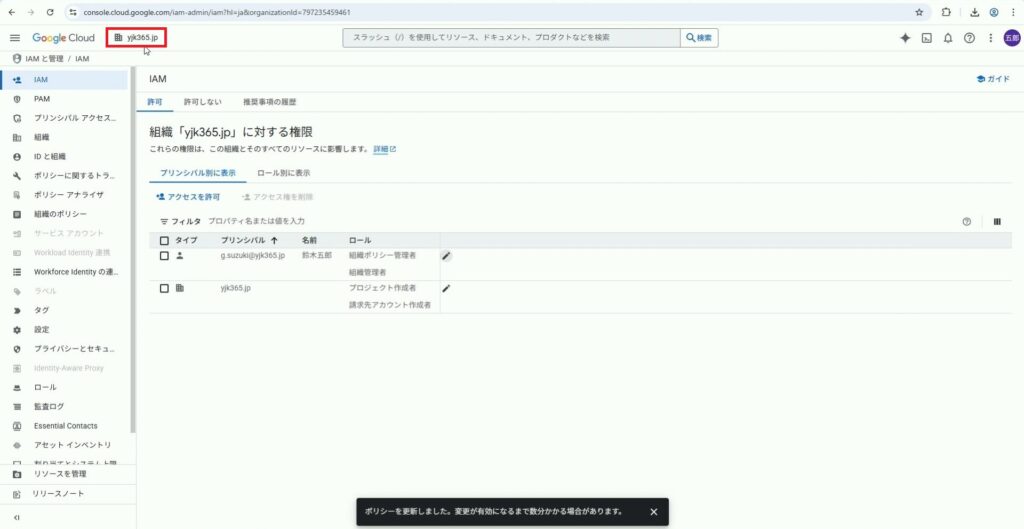1024x529 pixels.
Task: Select checkbox for yjk365.jp row
Action: point(164,288)
